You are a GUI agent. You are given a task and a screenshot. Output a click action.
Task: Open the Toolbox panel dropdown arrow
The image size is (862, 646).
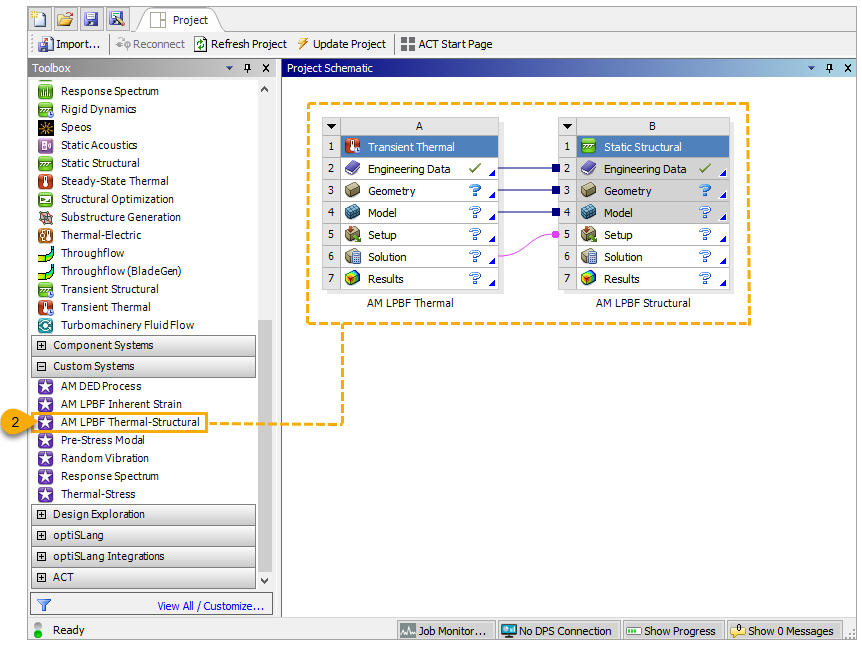(x=229, y=68)
